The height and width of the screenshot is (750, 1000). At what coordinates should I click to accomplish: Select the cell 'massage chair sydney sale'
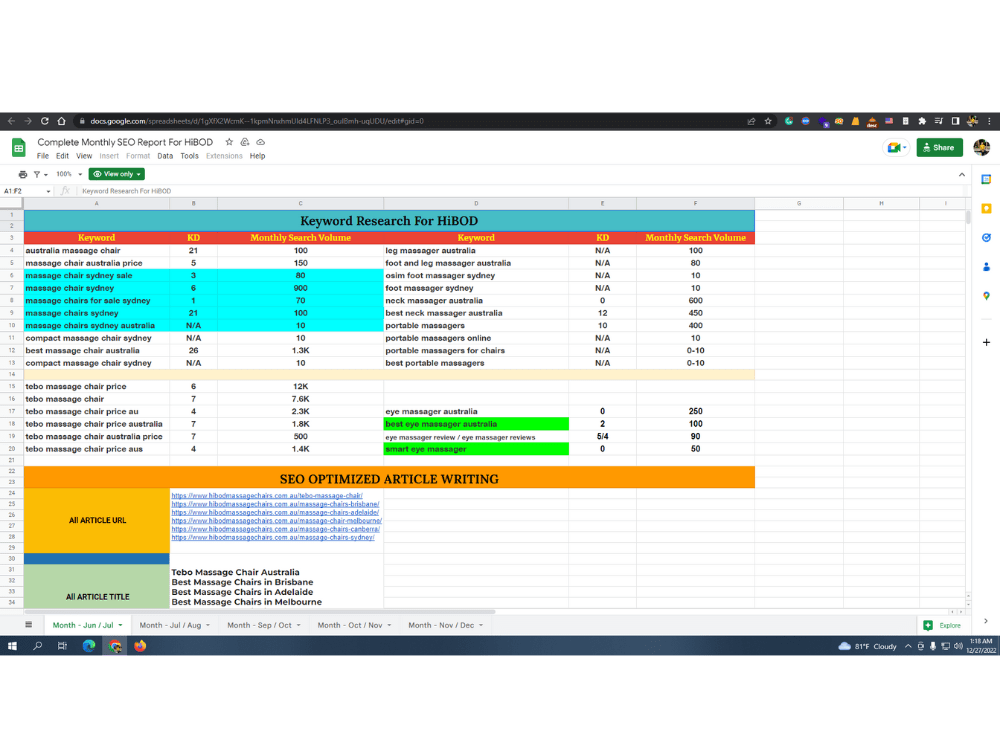[97, 276]
